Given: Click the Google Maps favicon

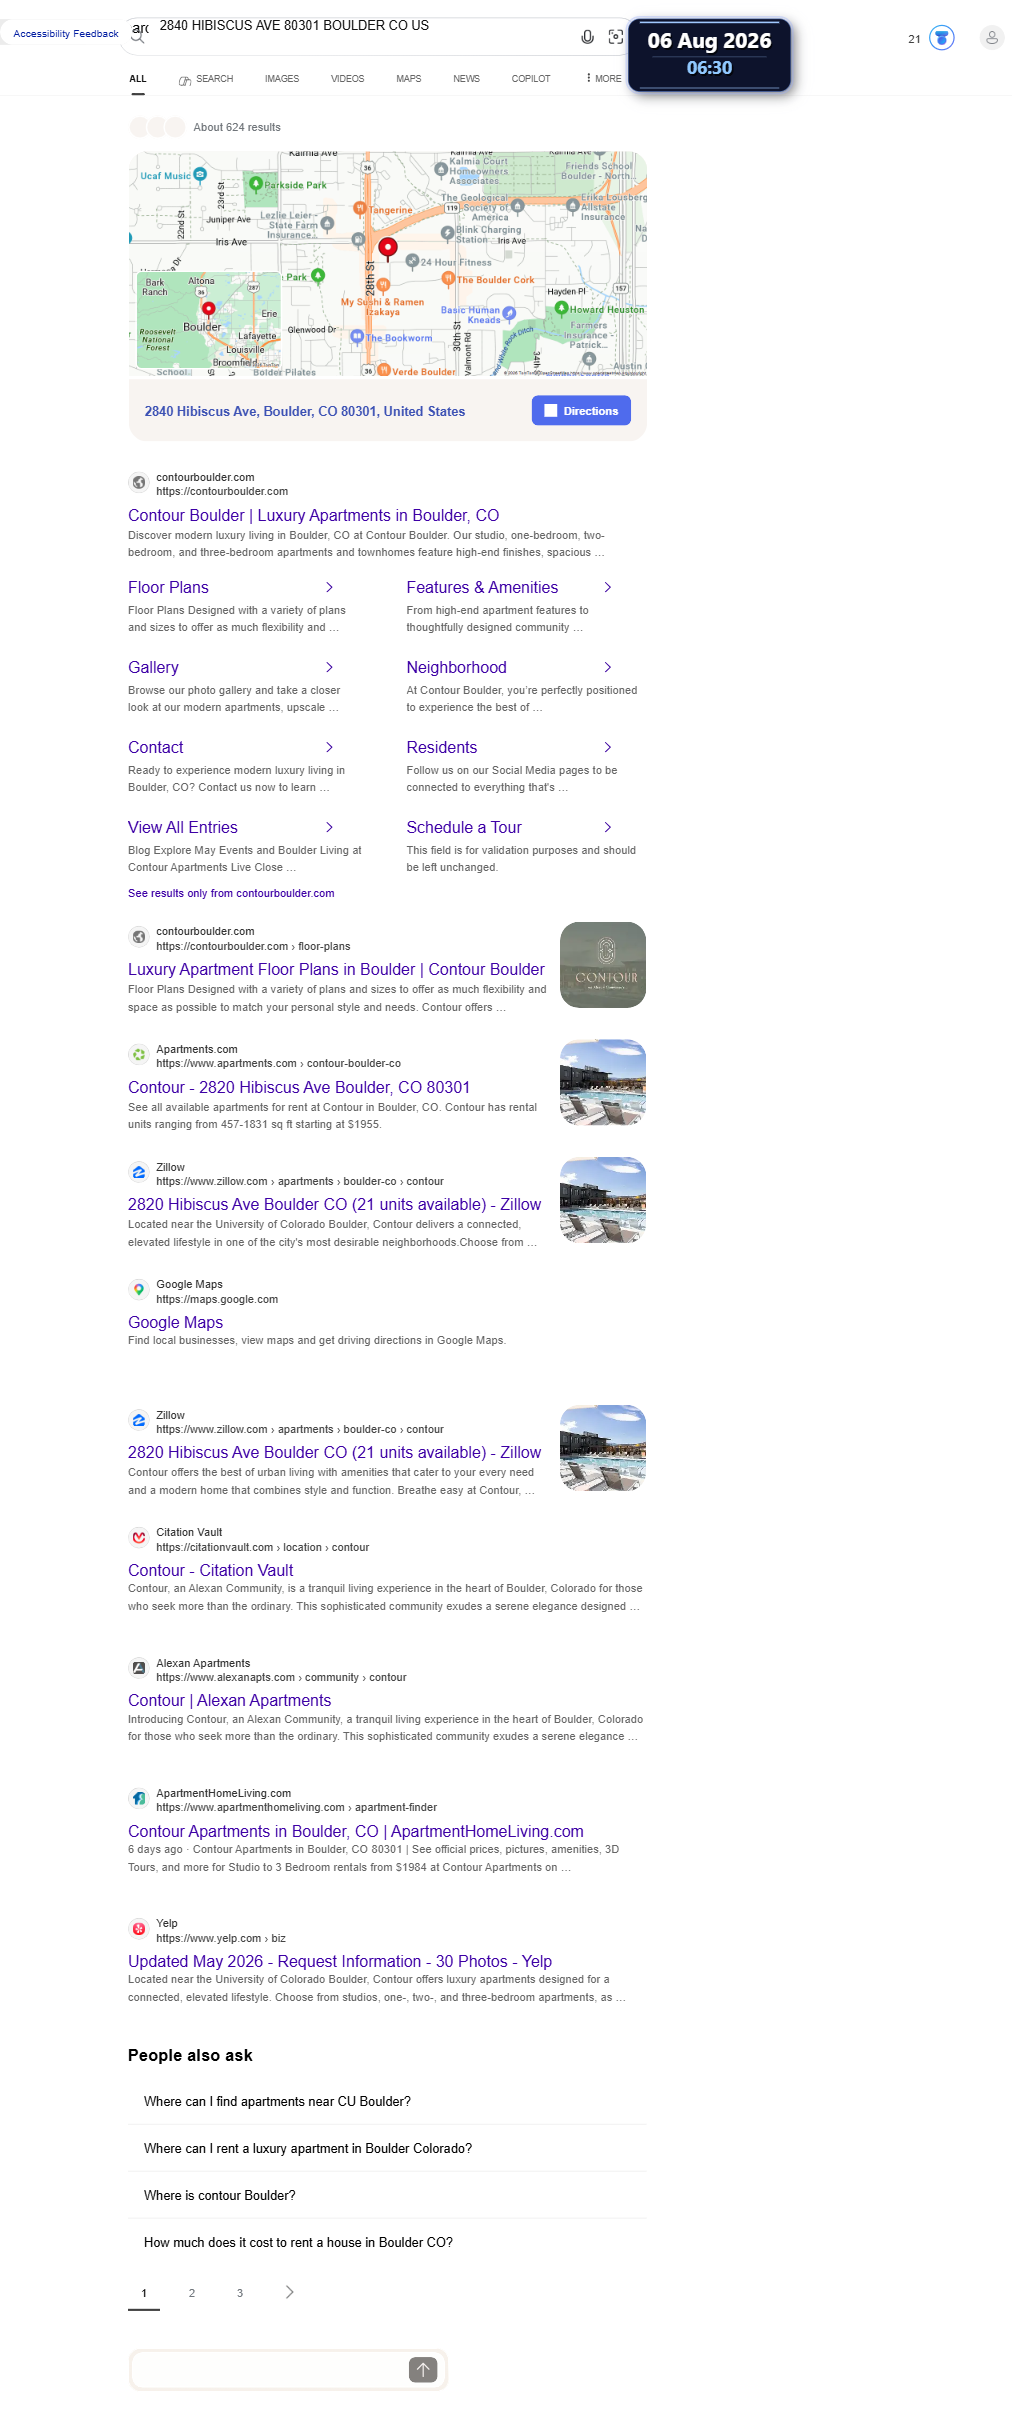Looking at the screenshot, I should (x=139, y=1290).
